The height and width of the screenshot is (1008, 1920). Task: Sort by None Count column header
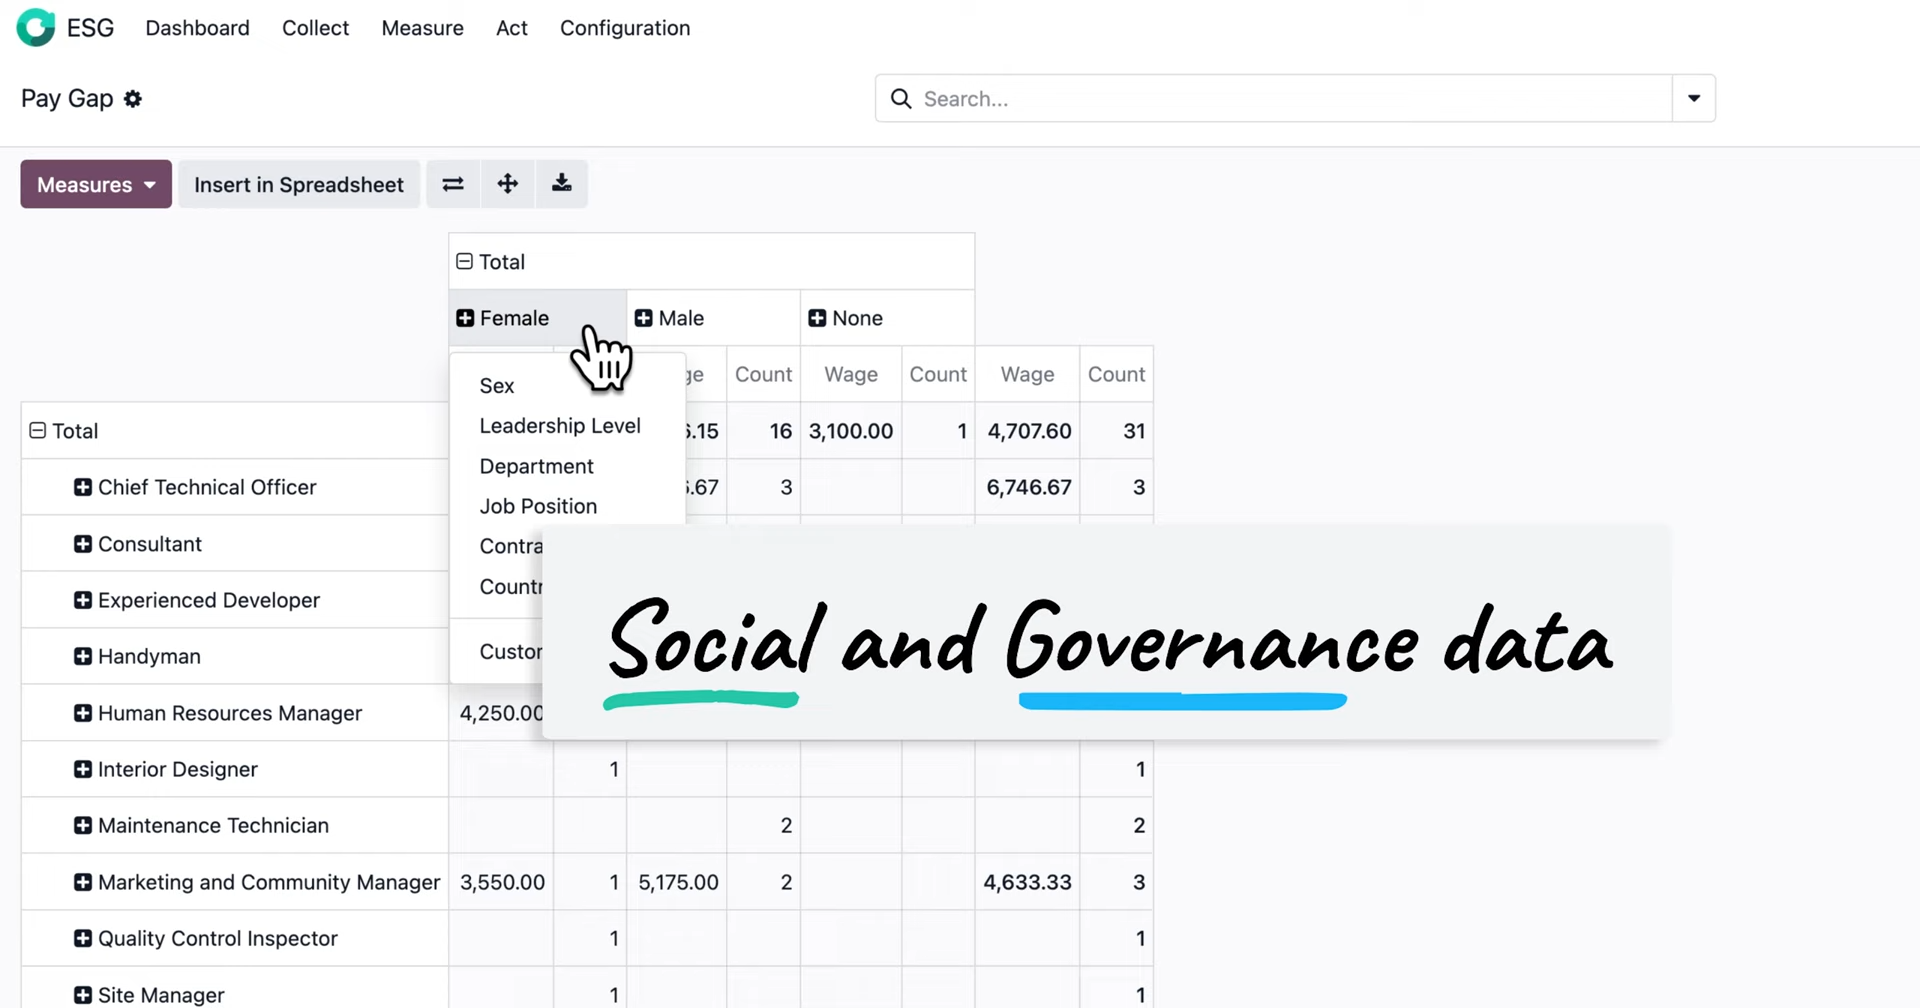[x=938, y=374]
